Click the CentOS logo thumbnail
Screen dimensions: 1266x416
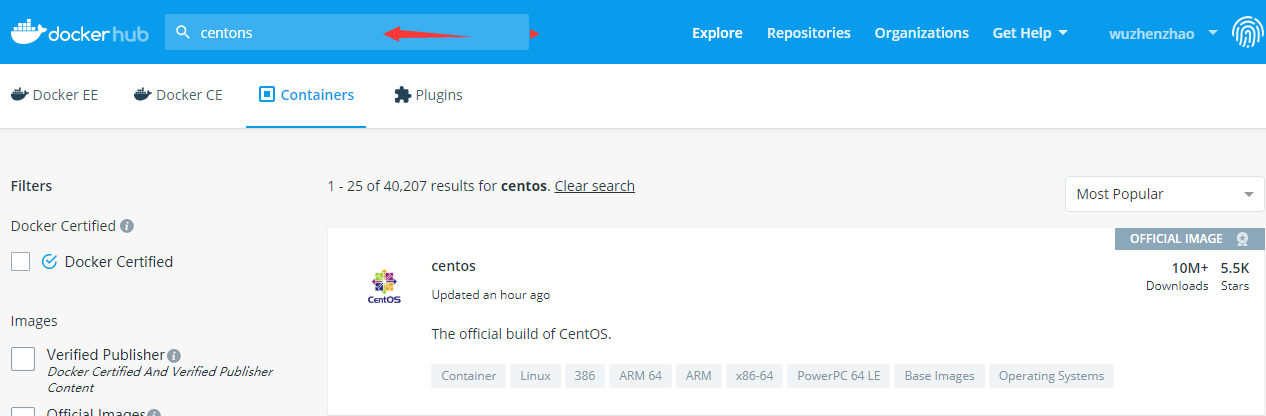pyautogui.click(x=384, y=285)
